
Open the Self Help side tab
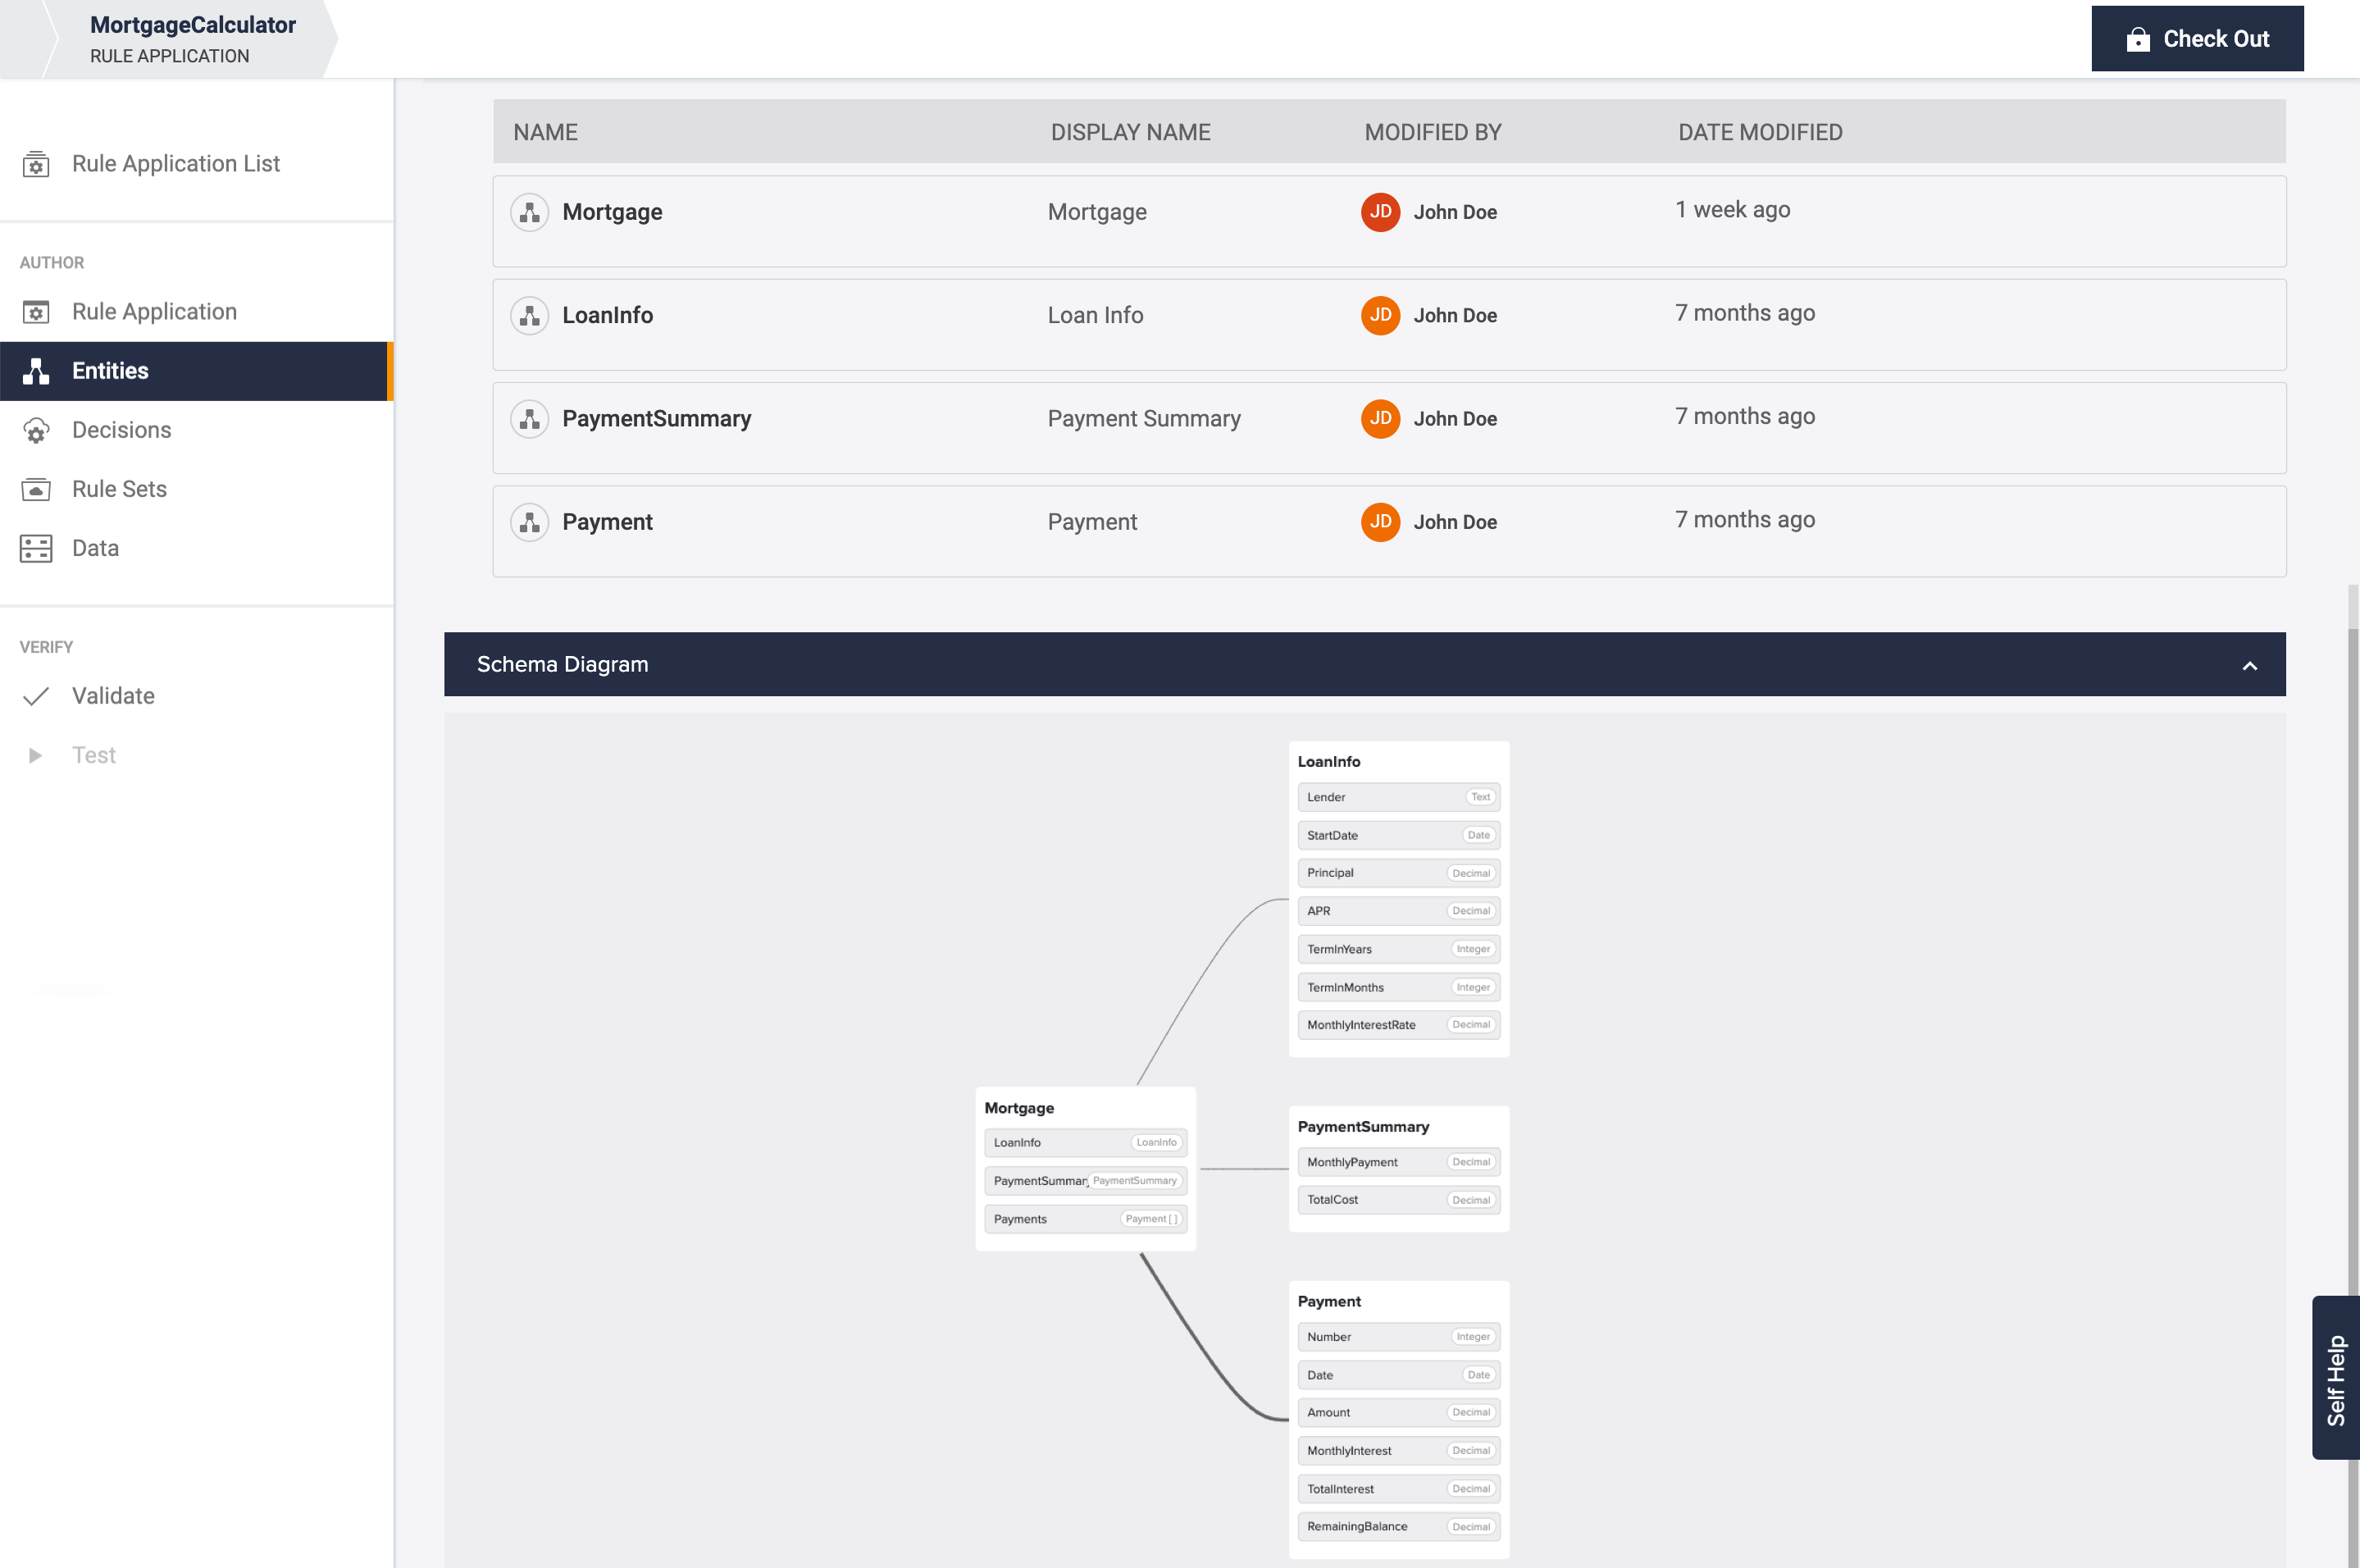click(2337, 1377)
